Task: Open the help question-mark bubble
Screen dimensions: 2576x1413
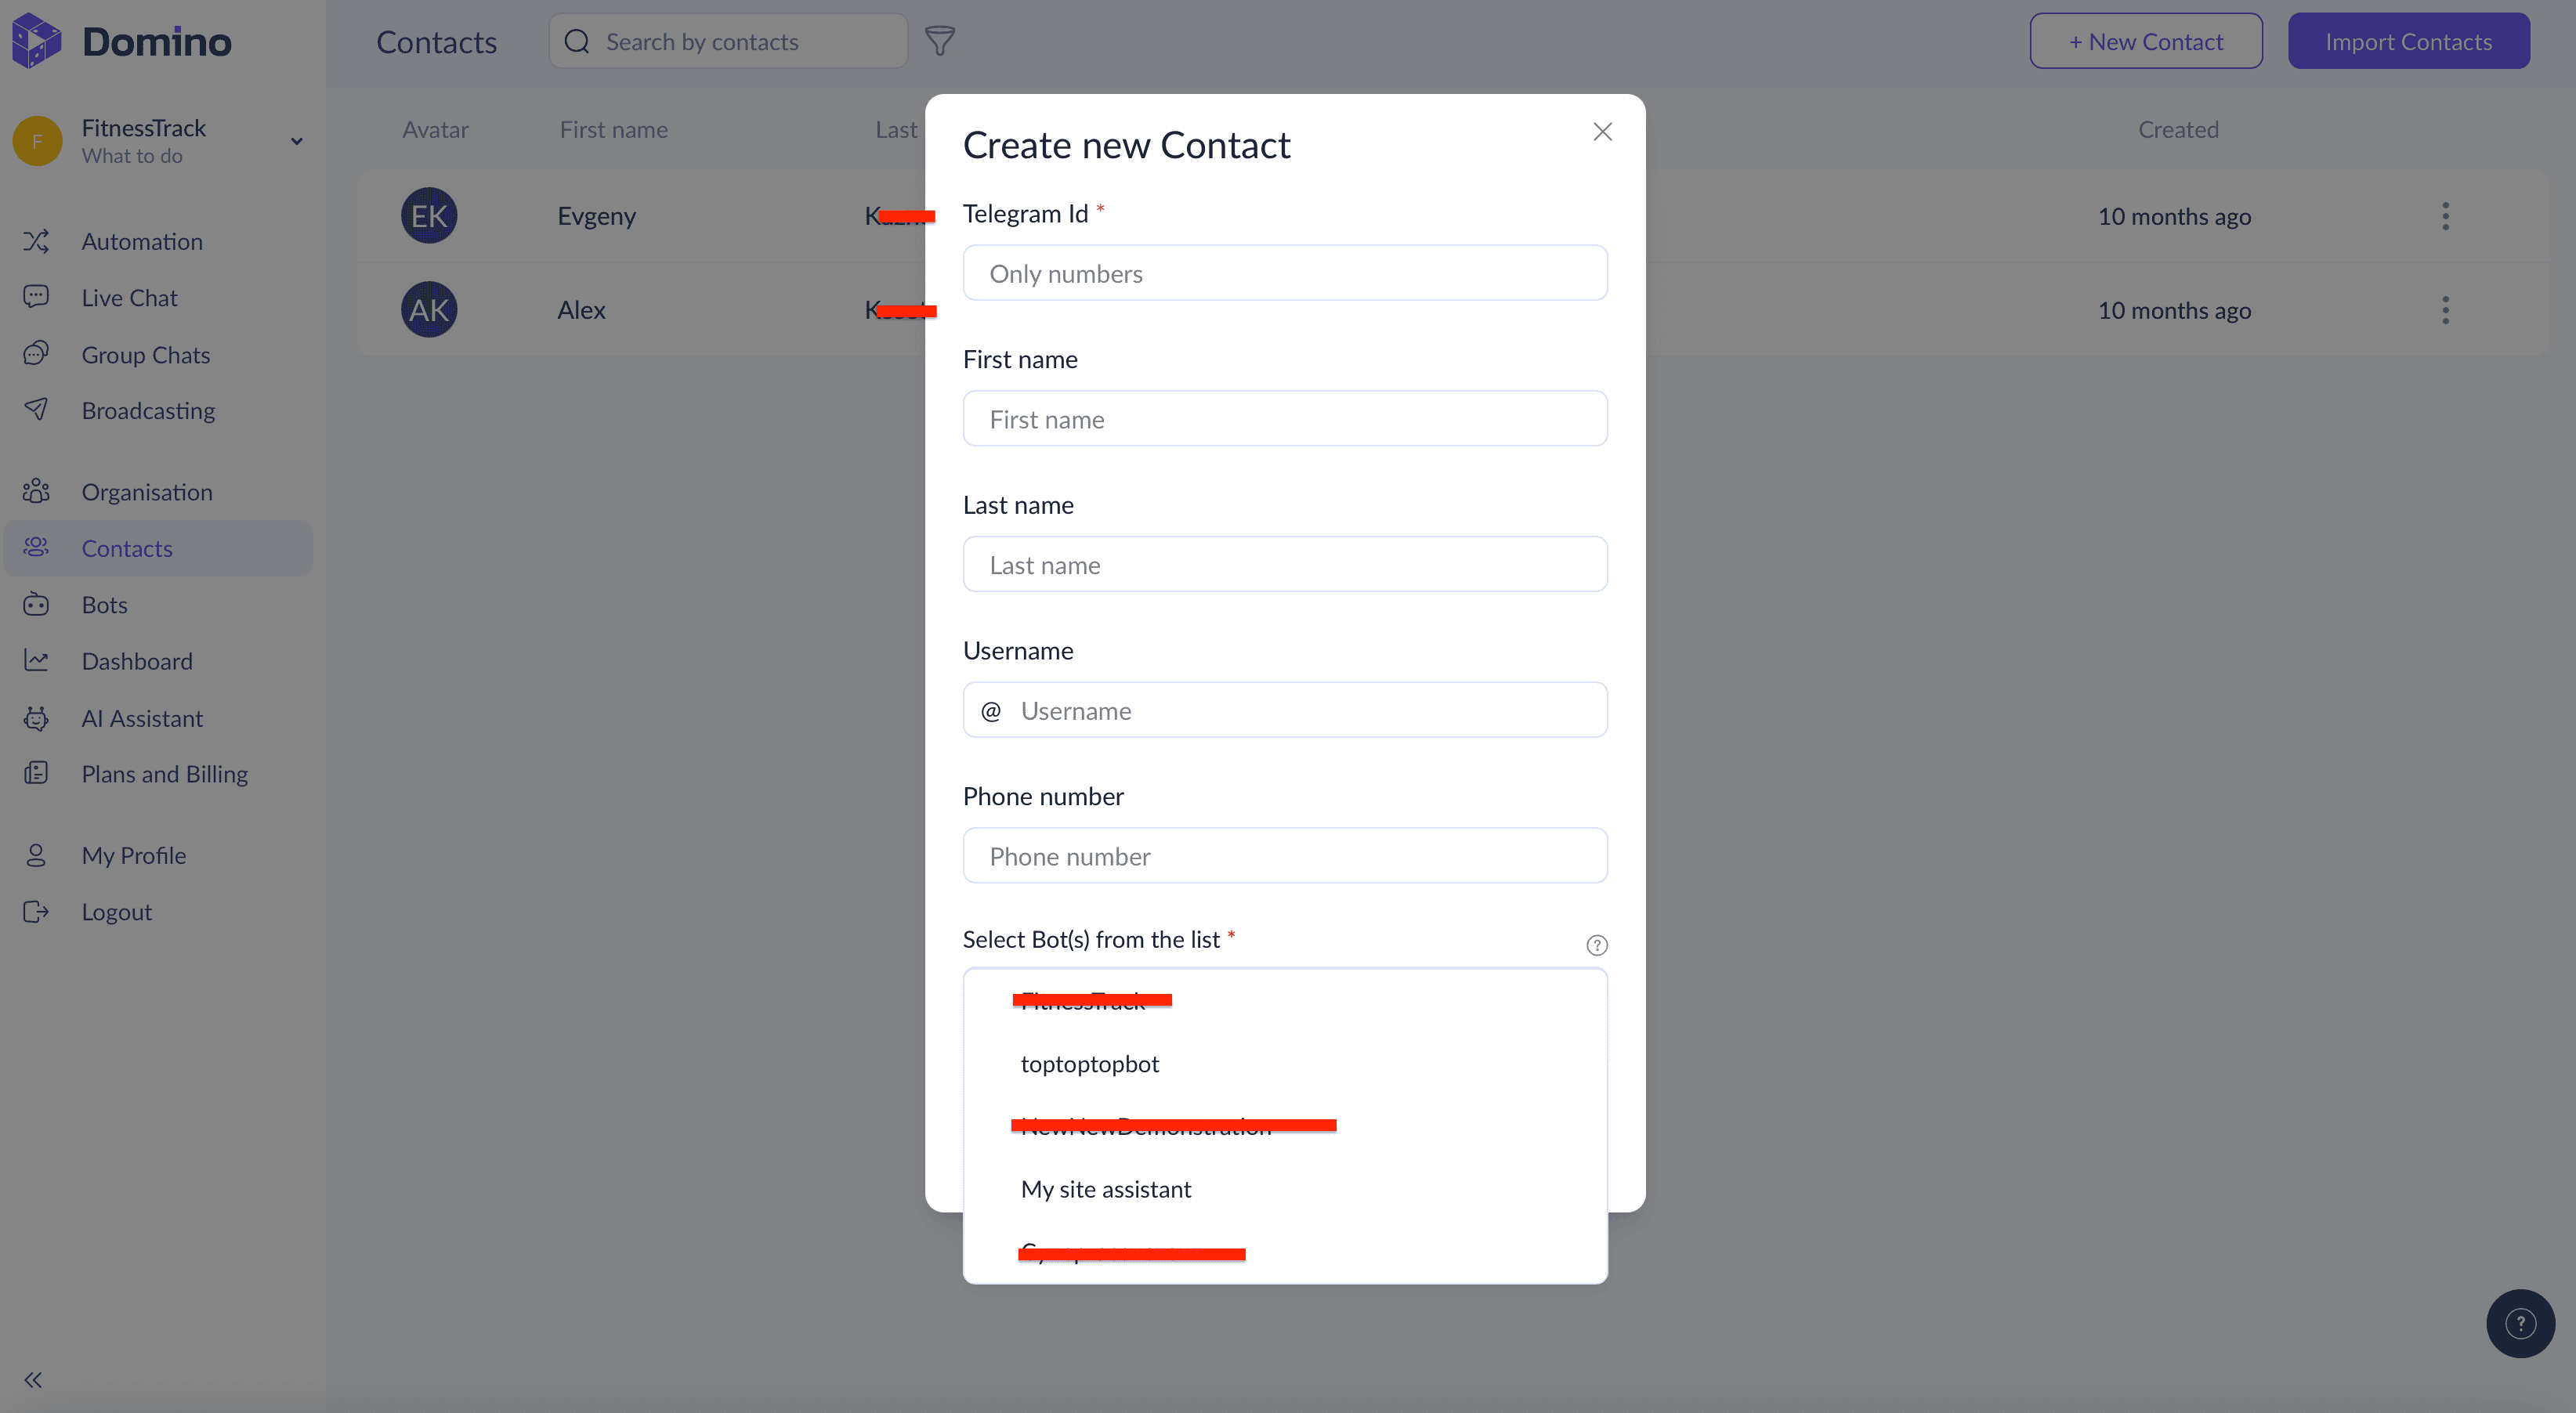Action: (x=2520, y=1323)
